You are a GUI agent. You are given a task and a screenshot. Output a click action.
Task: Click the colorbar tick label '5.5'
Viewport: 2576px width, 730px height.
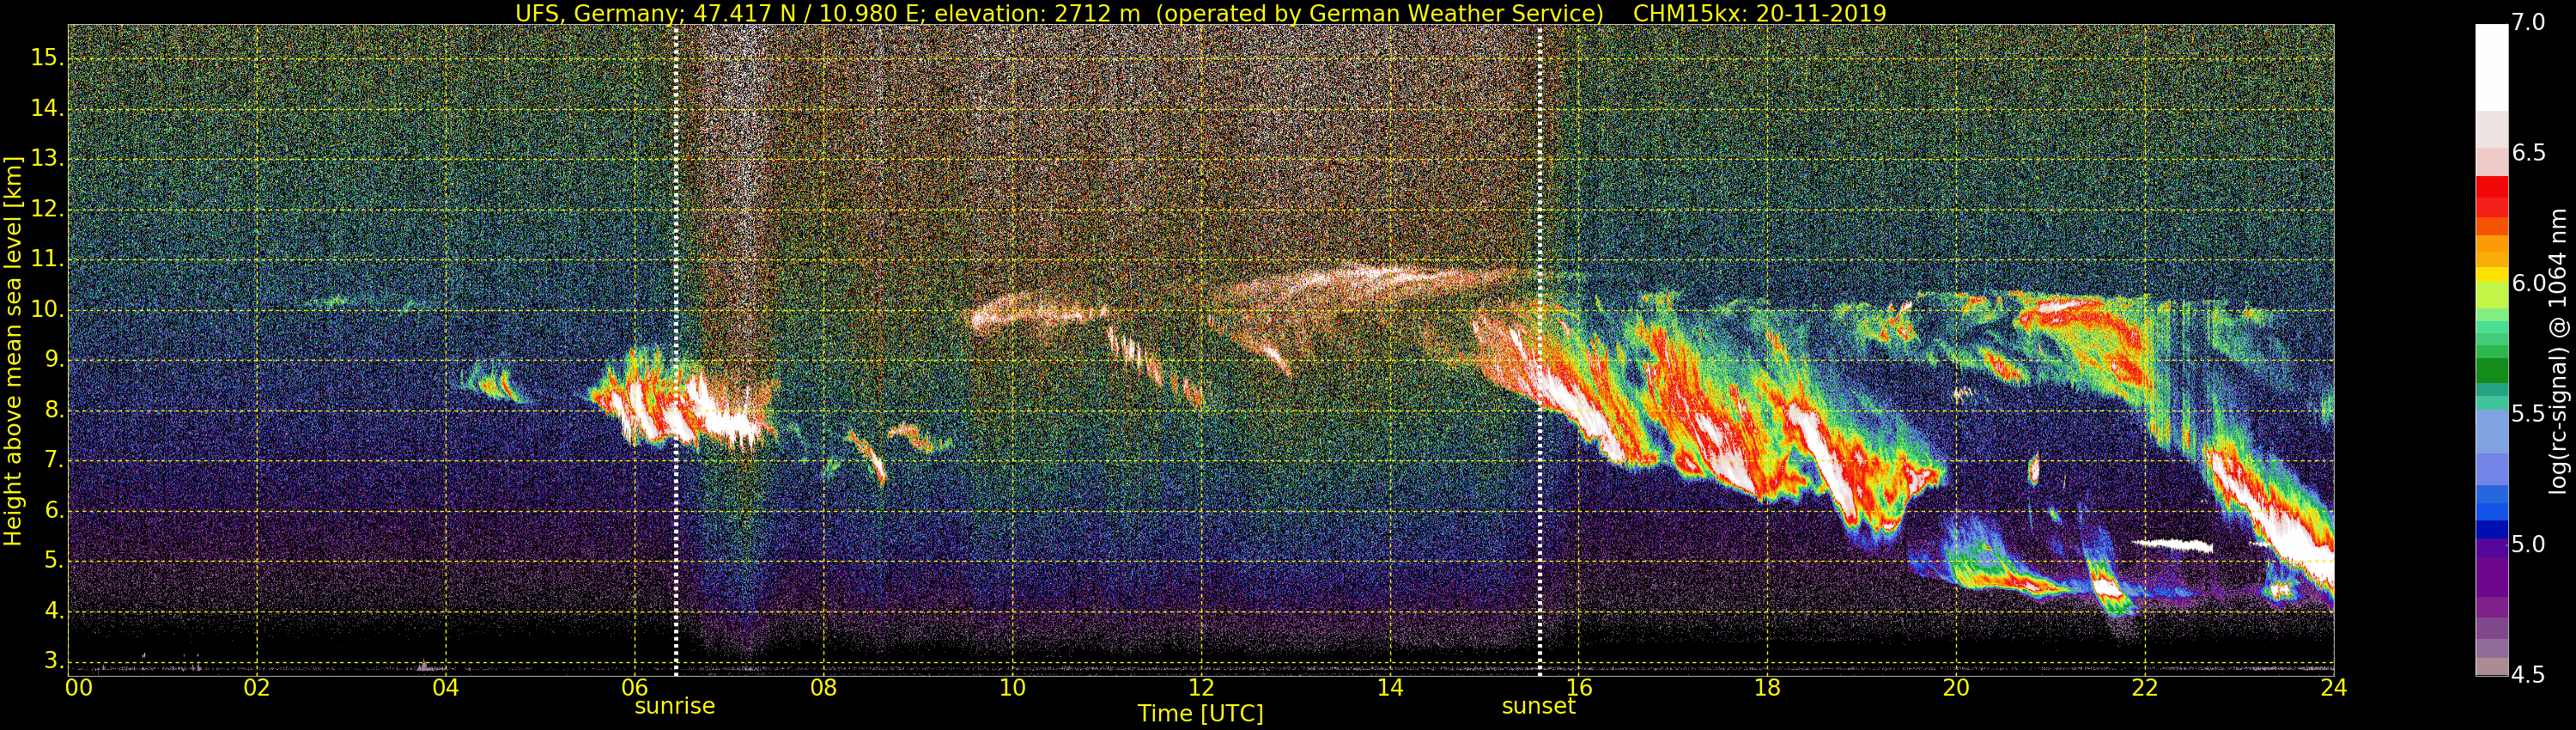2529,414
